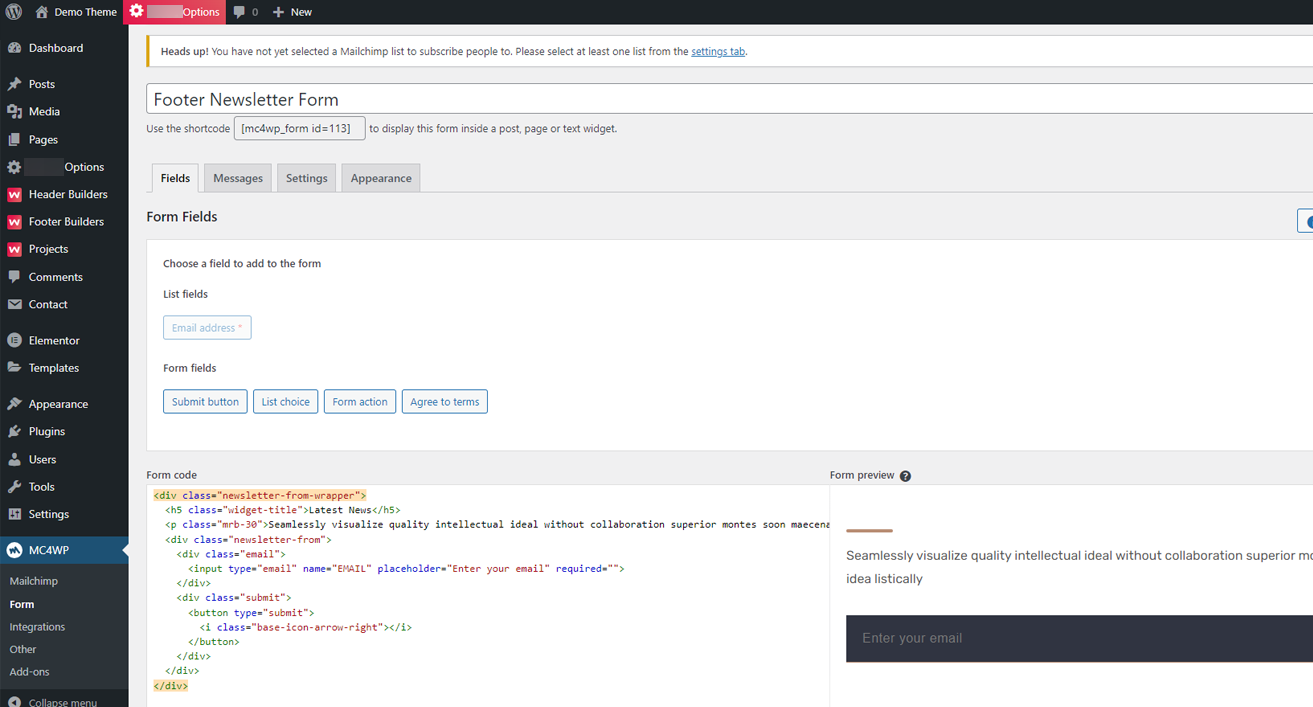Click the WordPress logo in the admin bar
This screenshot has width=1313, height=707.
14,11
